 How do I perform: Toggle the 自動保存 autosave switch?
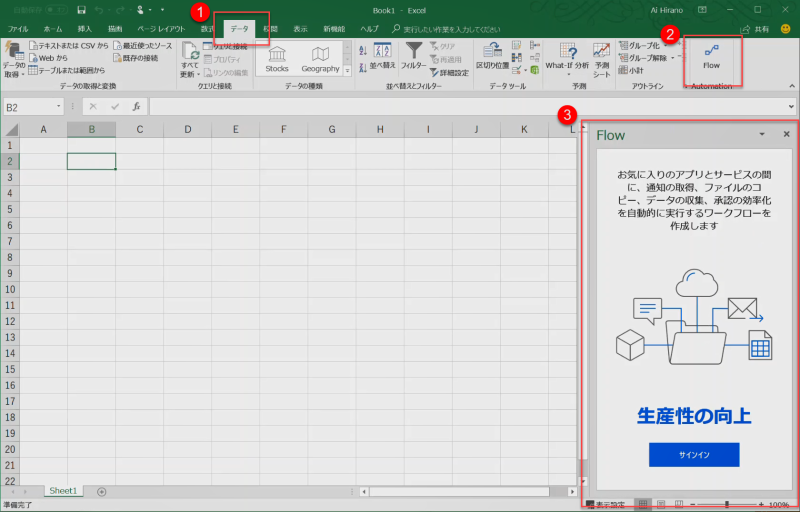[x=56, y=10]
